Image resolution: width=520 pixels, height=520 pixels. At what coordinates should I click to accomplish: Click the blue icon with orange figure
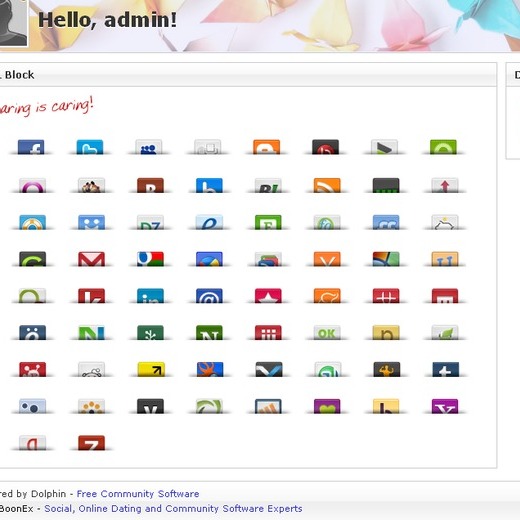tap(210, 370)
